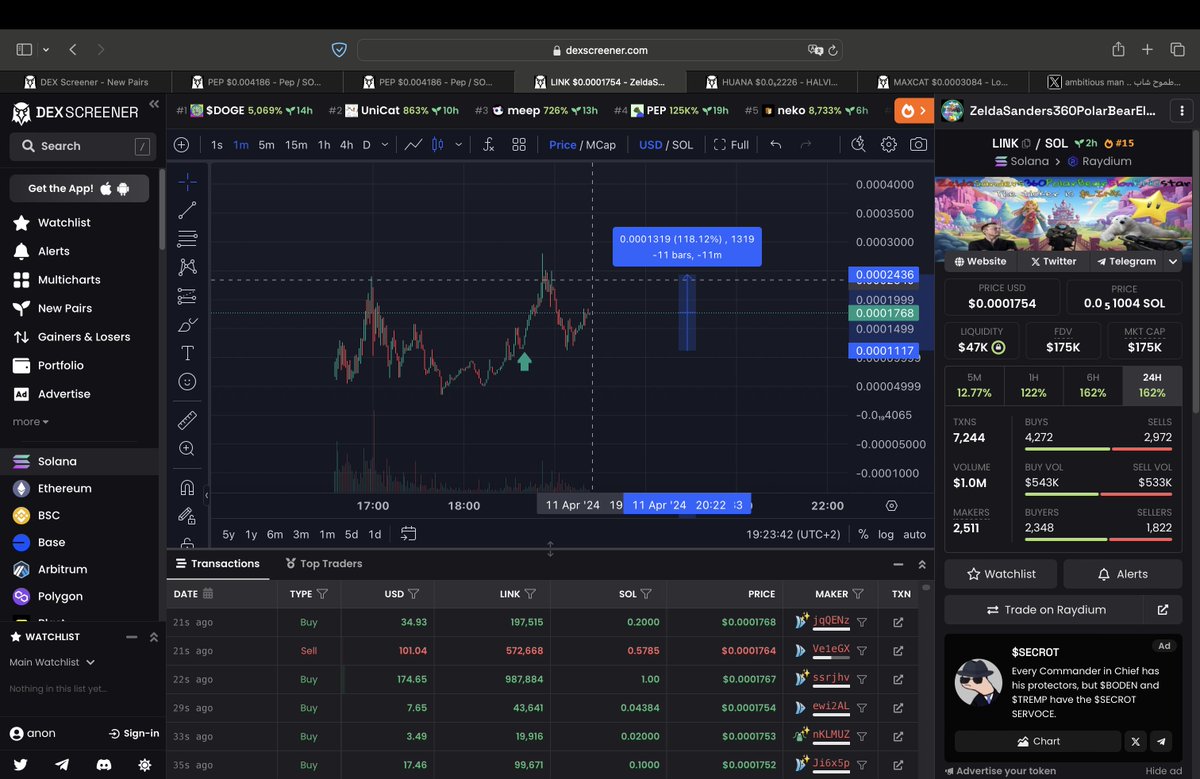The height and width of the screenshot is (779, 1200).
Task: Take a chart snapshot with camera icon
Action: 918,145
